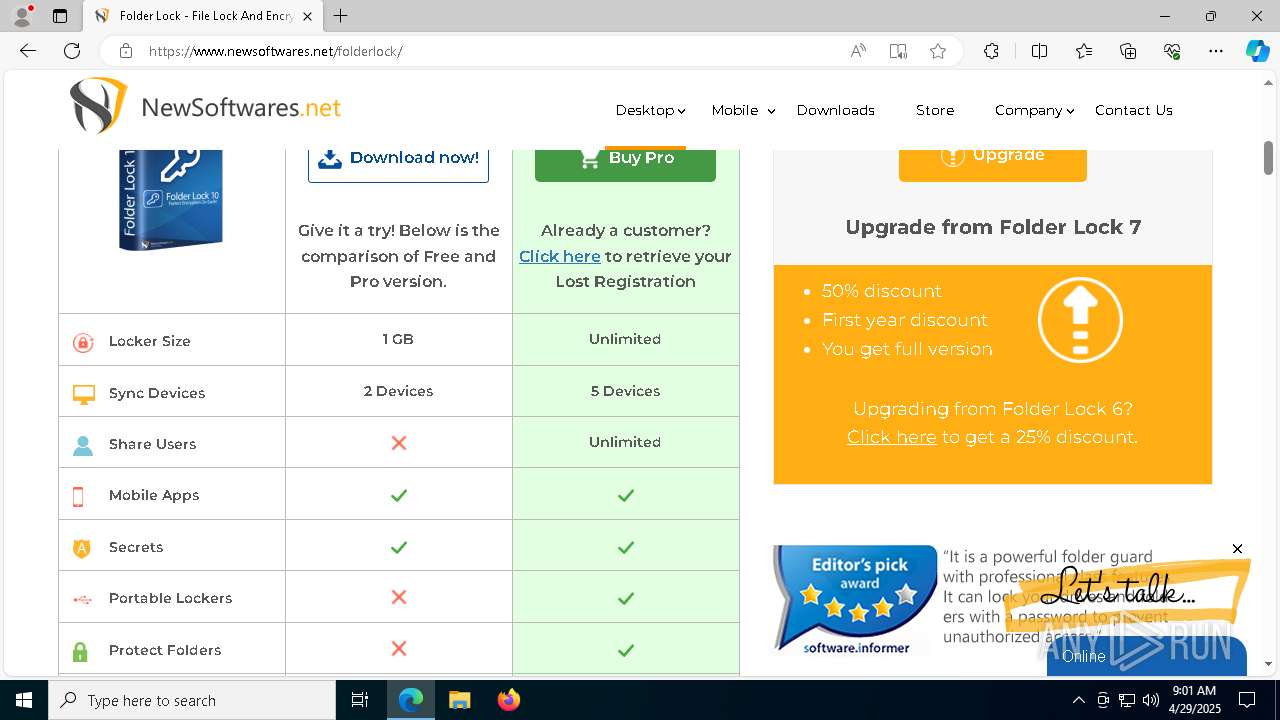Open Task View on taskbar
The height and width of the screenshot is (720, 1280).
pos(360,700)
